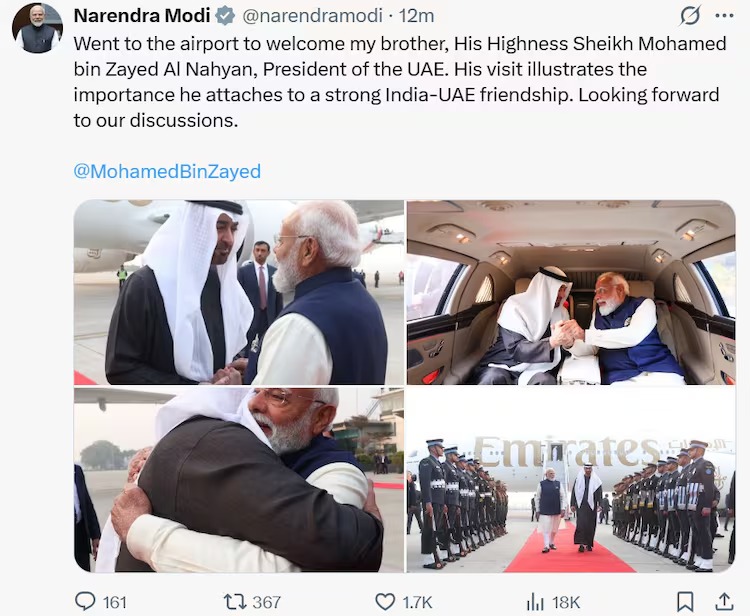Screen dimensions: 750x616
Task: Click the share upload icon
Action: [x=725, y=601]
